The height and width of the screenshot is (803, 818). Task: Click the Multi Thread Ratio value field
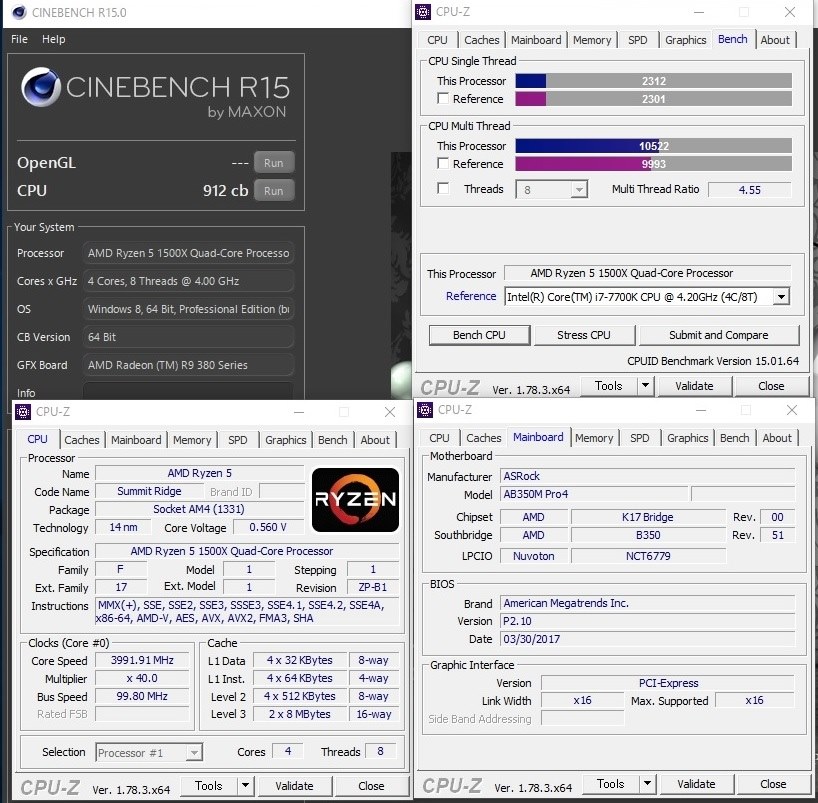750,189
